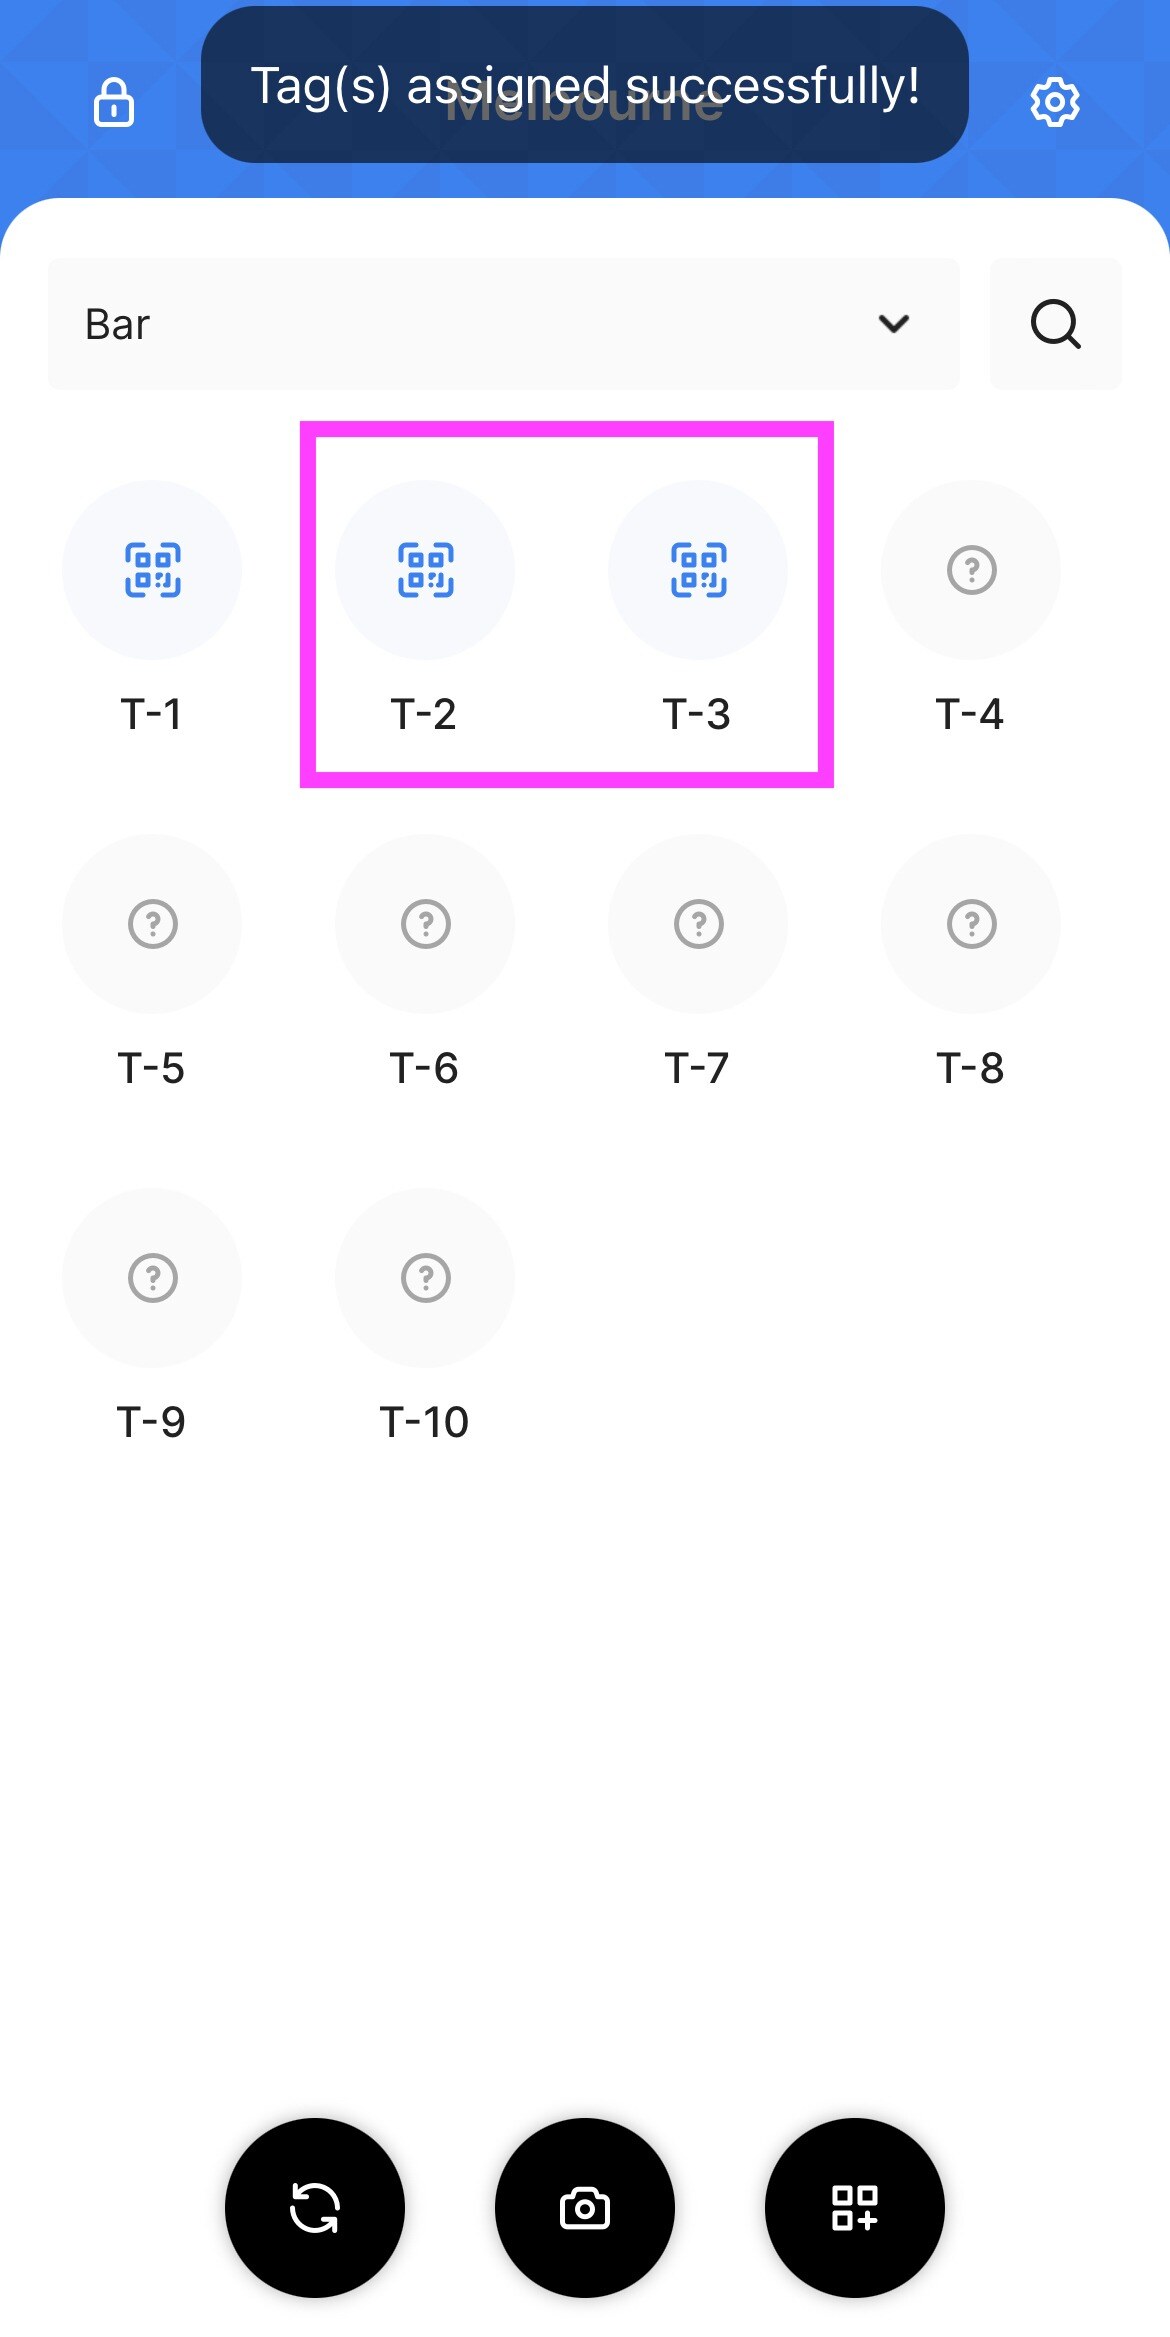Select T-2 QR tag icon

click(x=425, y=570)
